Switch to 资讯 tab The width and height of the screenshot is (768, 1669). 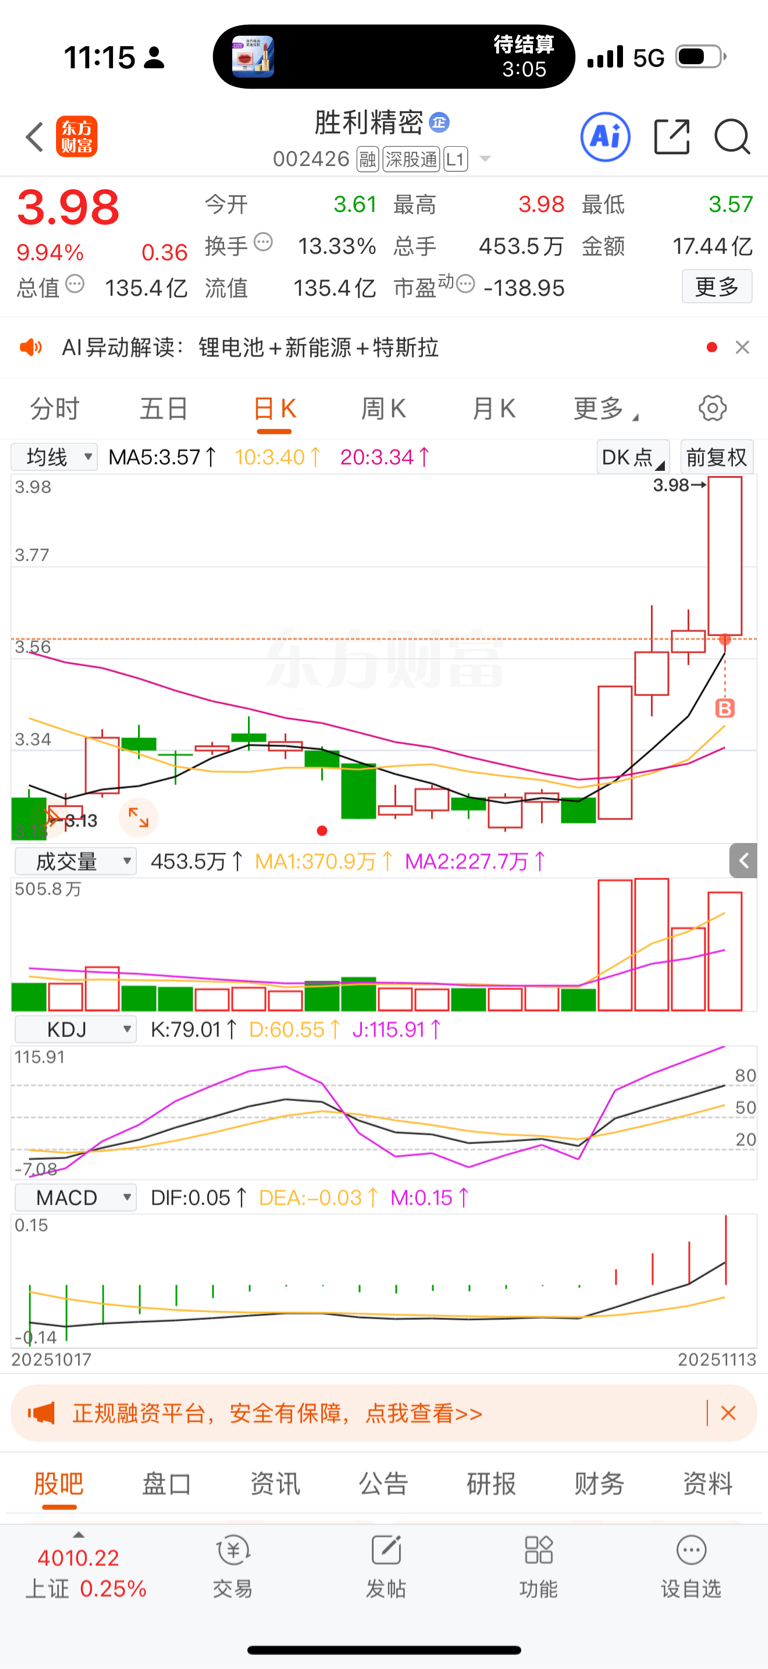point(275,1483)
